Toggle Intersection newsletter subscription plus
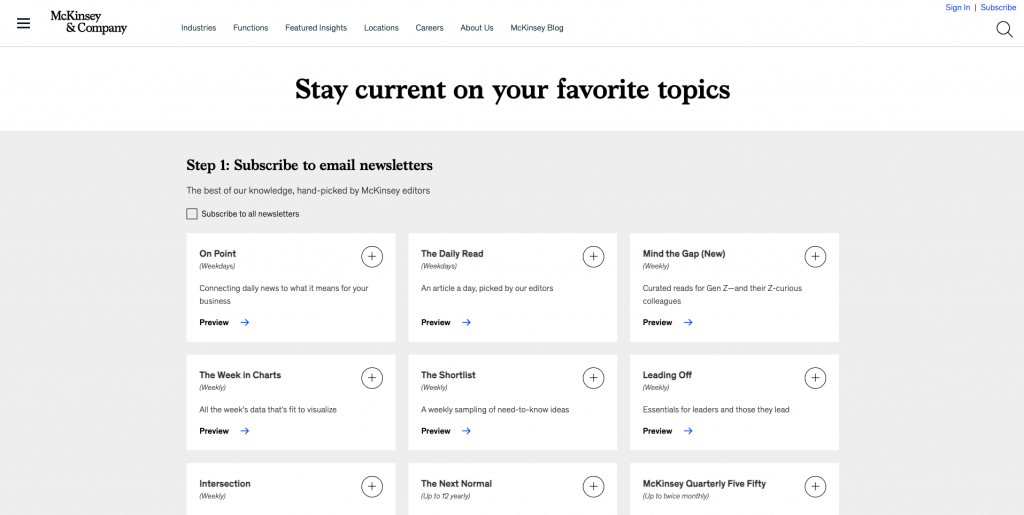 pos(372,487)
